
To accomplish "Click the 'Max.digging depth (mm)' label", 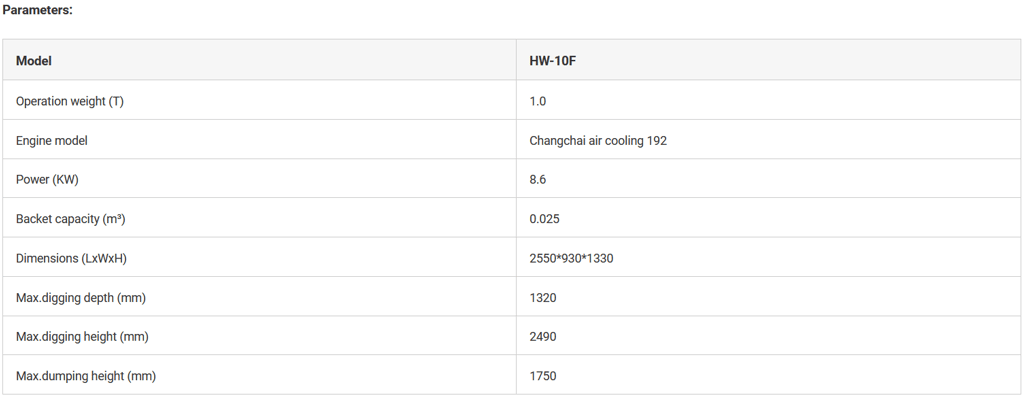I will click(x=82, y=298).
